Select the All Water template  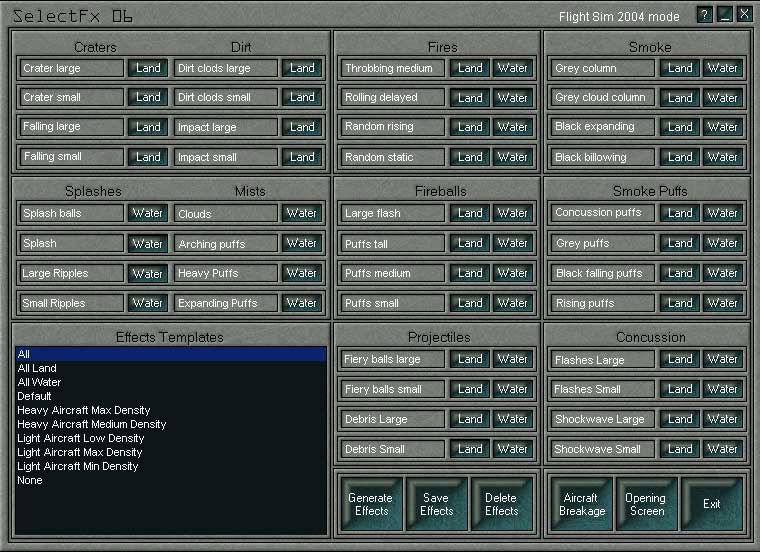tap(171, 382)
